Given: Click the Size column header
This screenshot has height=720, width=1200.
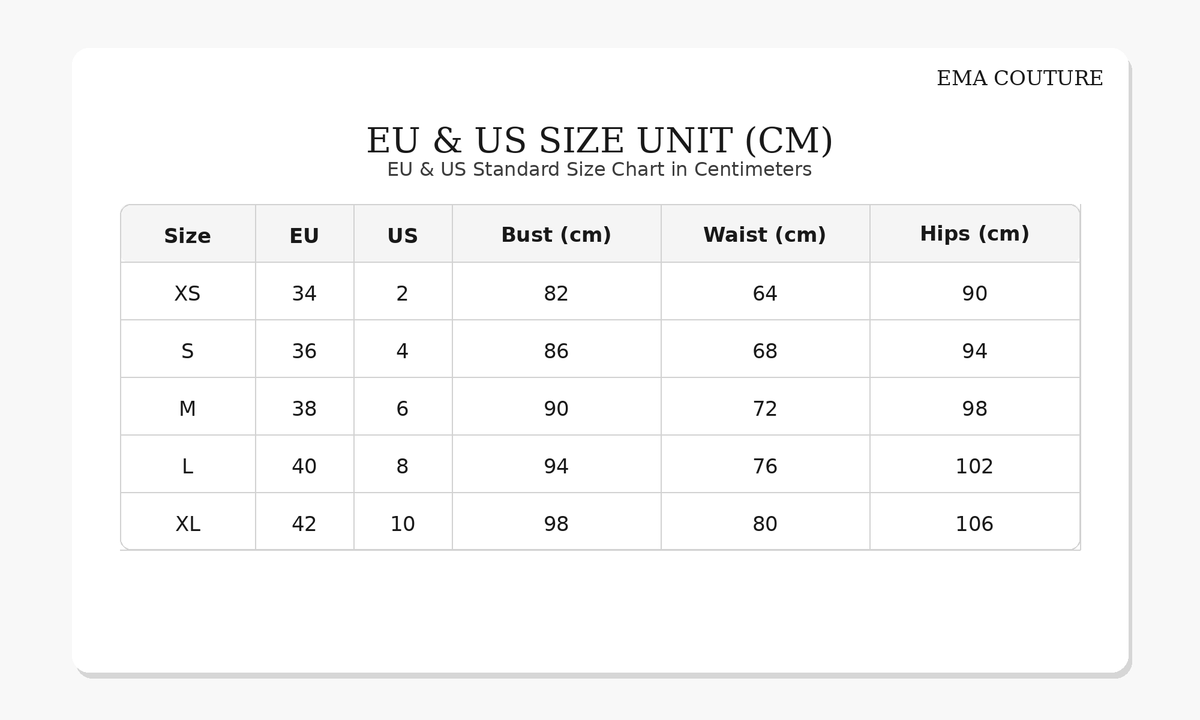Looking at the screenshot, I should coord(187,236).
